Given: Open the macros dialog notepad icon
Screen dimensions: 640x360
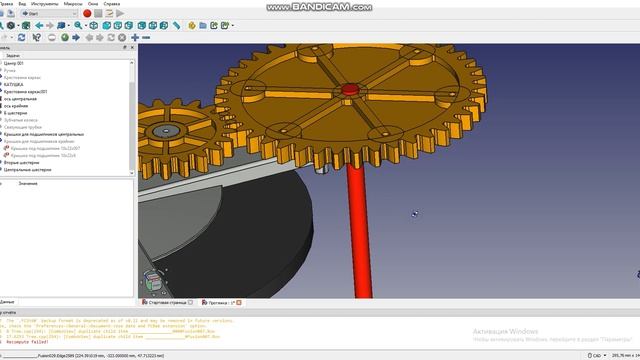Looking at the screenshot, I should point(109,13).
